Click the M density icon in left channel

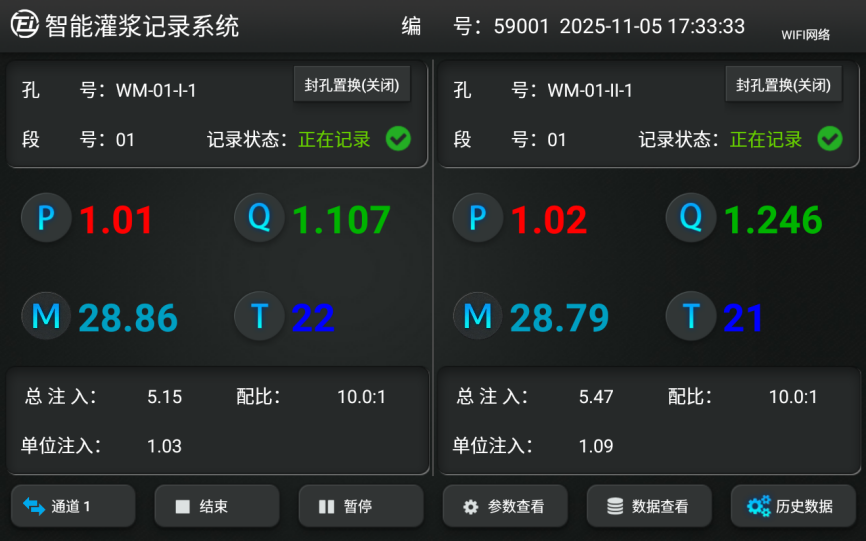[46, 316]
